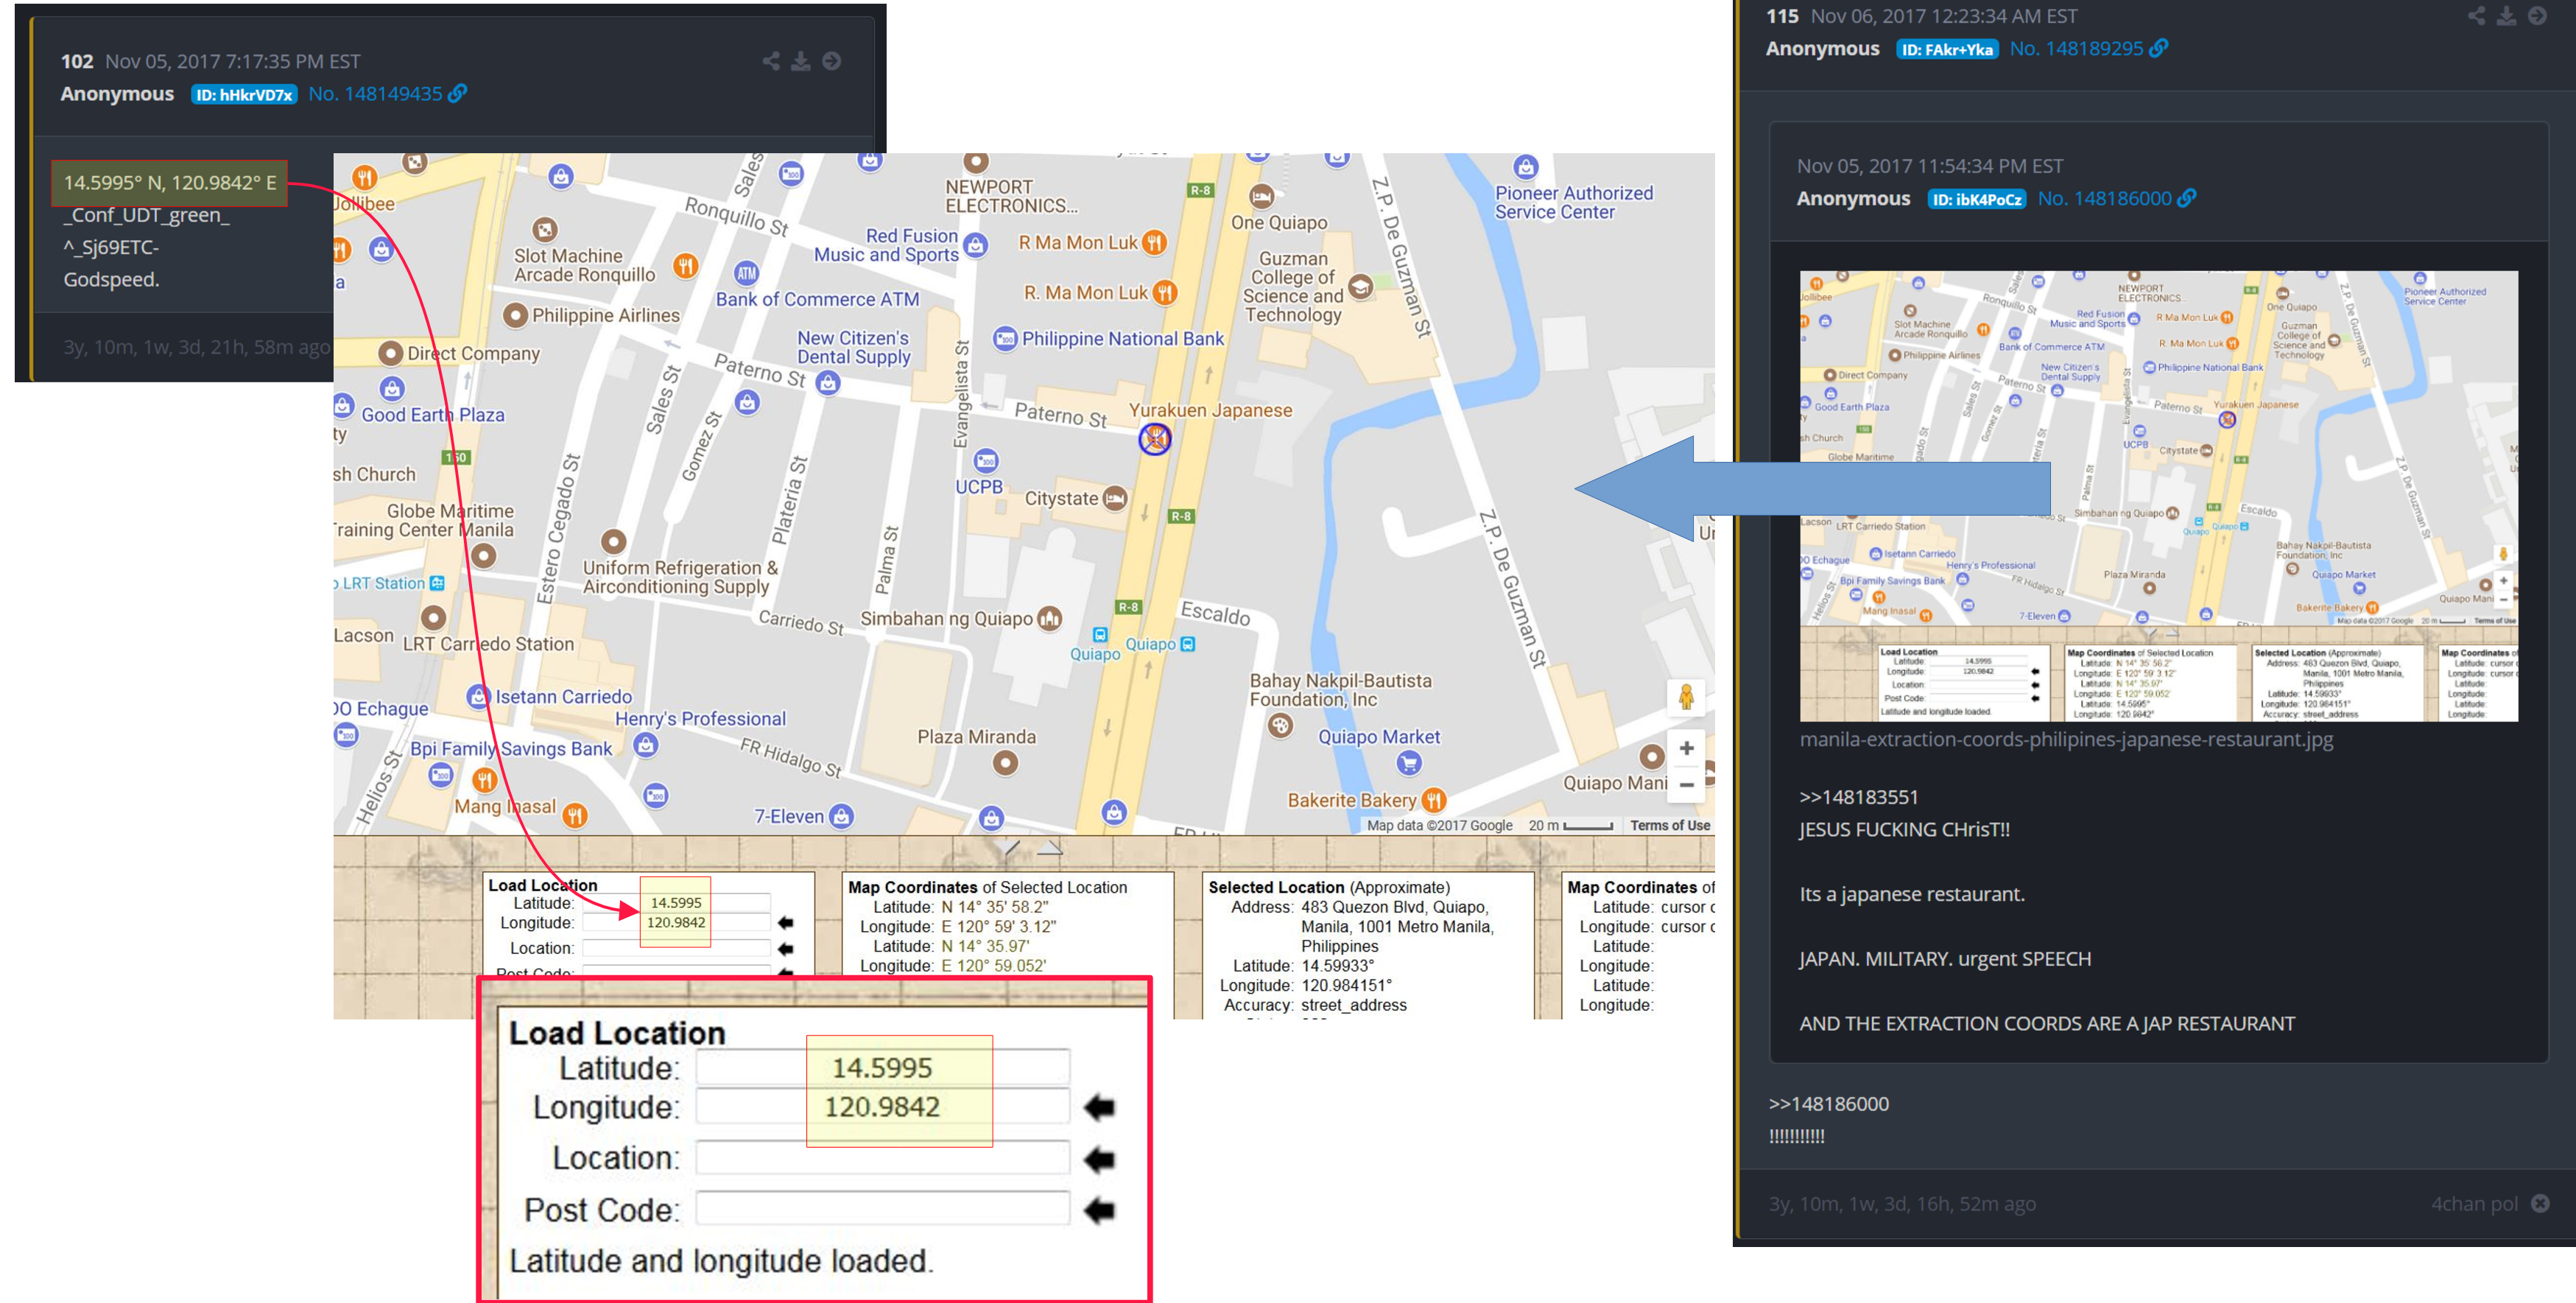The width and height of the screenshot is (2576, 1303).
Task: Click the Bank of Commerce ATM icon
Action: 747,273
